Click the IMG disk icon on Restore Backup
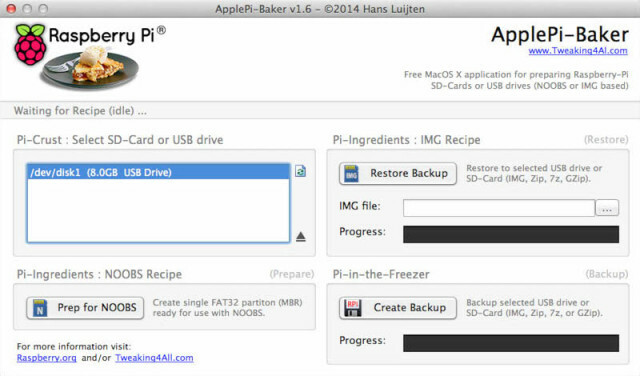 pyautogui.click(x=351, y=174)
